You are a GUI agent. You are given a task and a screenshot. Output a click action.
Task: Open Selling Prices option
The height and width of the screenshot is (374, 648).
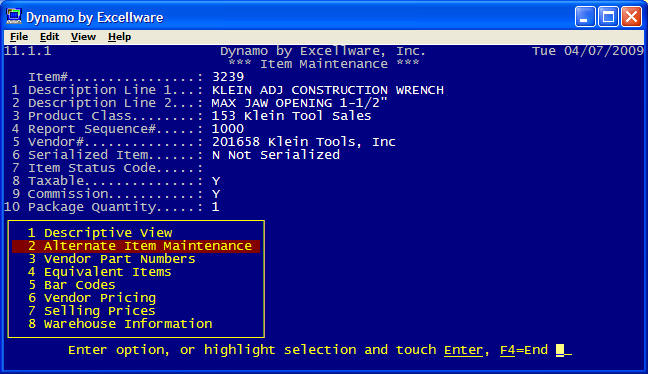(x=92, y=311)
